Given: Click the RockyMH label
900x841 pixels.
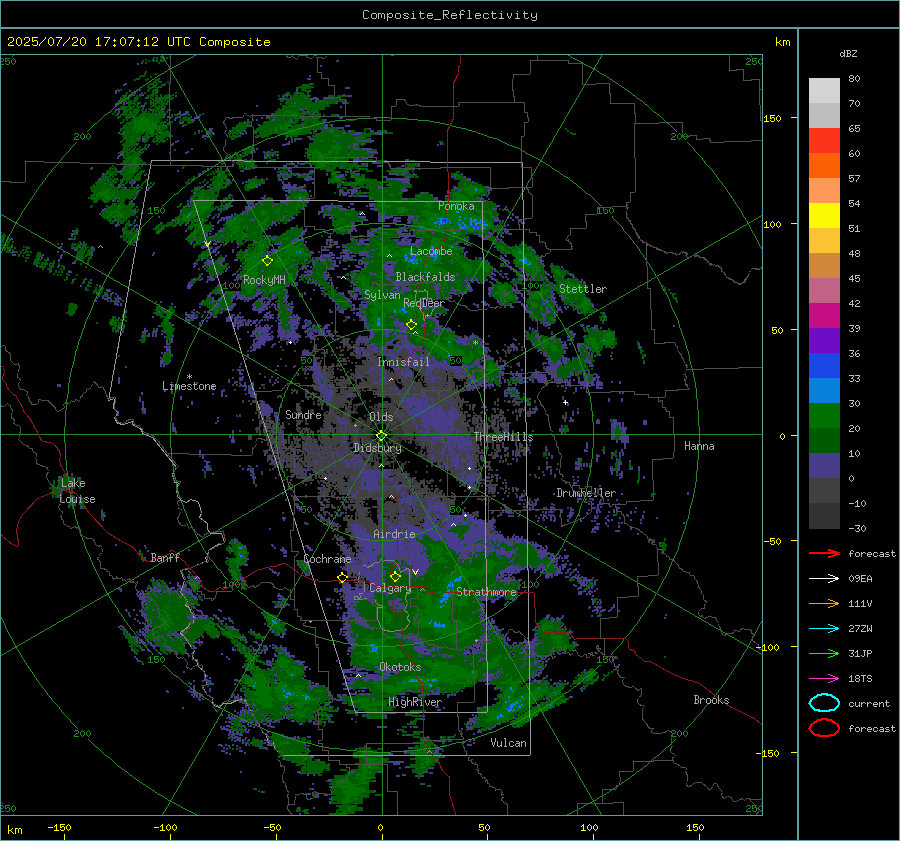Looking at the screenshot, I should tap(264, 280).
